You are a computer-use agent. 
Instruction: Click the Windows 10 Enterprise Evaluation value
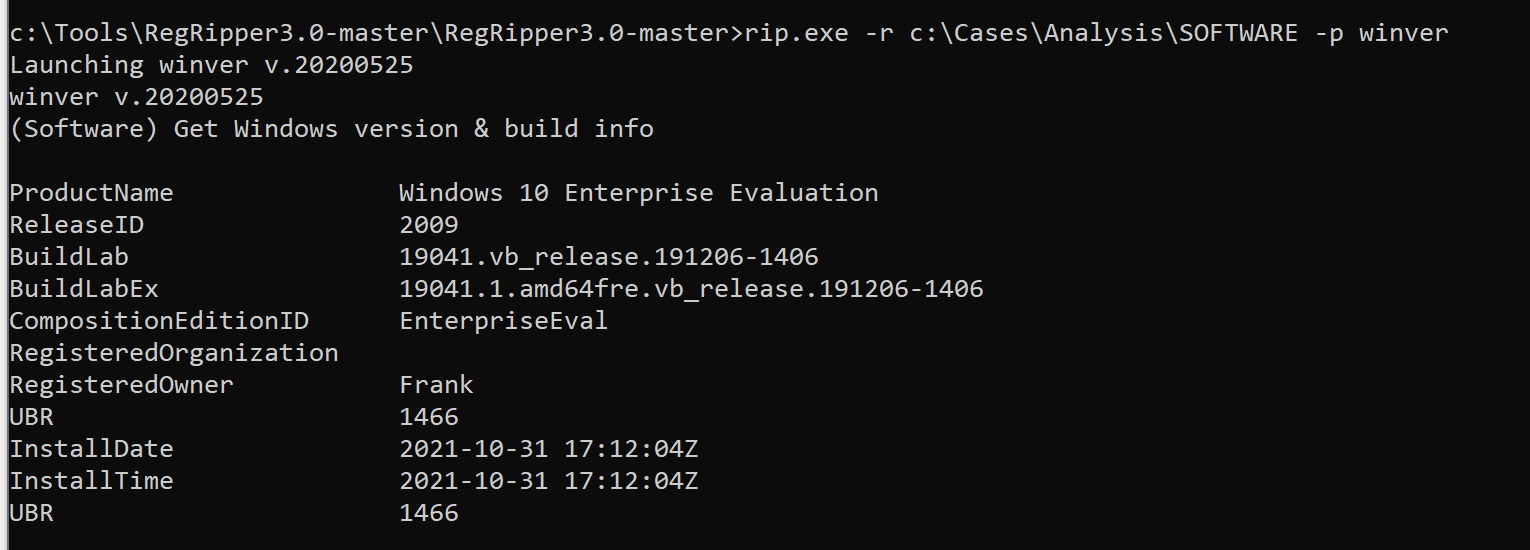click(x=639, y=193)
